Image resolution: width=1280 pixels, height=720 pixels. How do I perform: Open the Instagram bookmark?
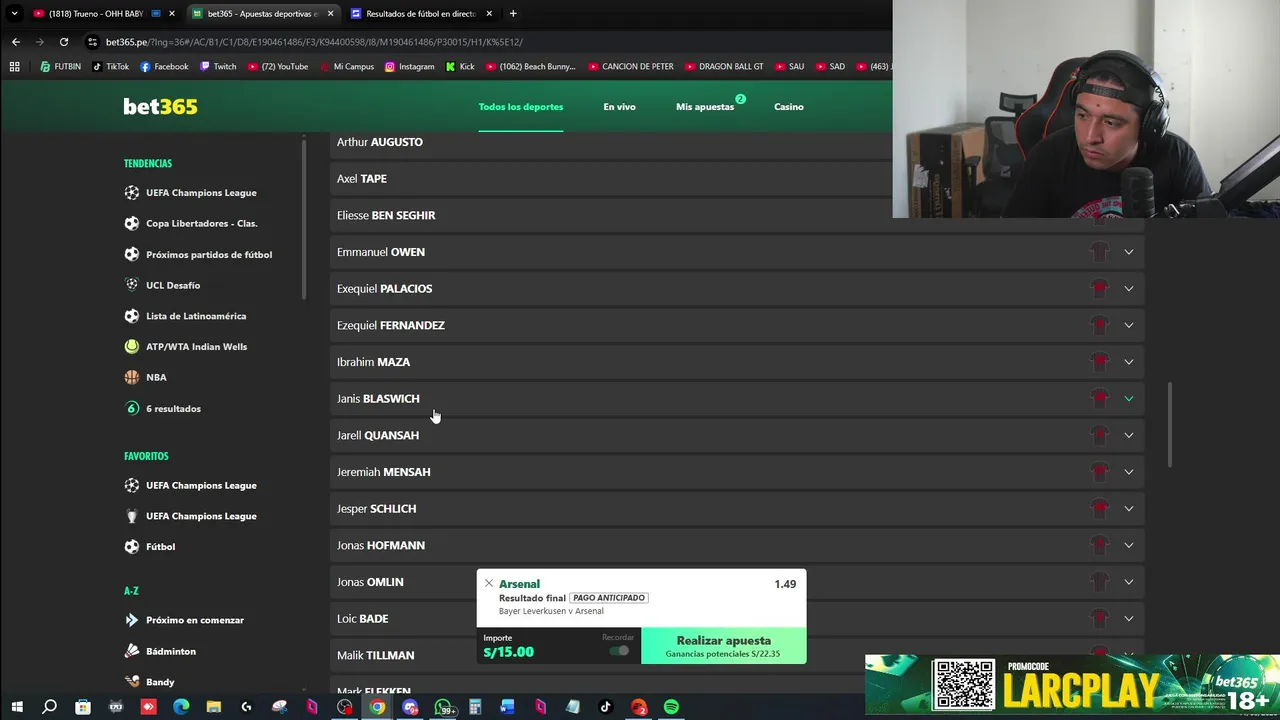click(409, 67)
